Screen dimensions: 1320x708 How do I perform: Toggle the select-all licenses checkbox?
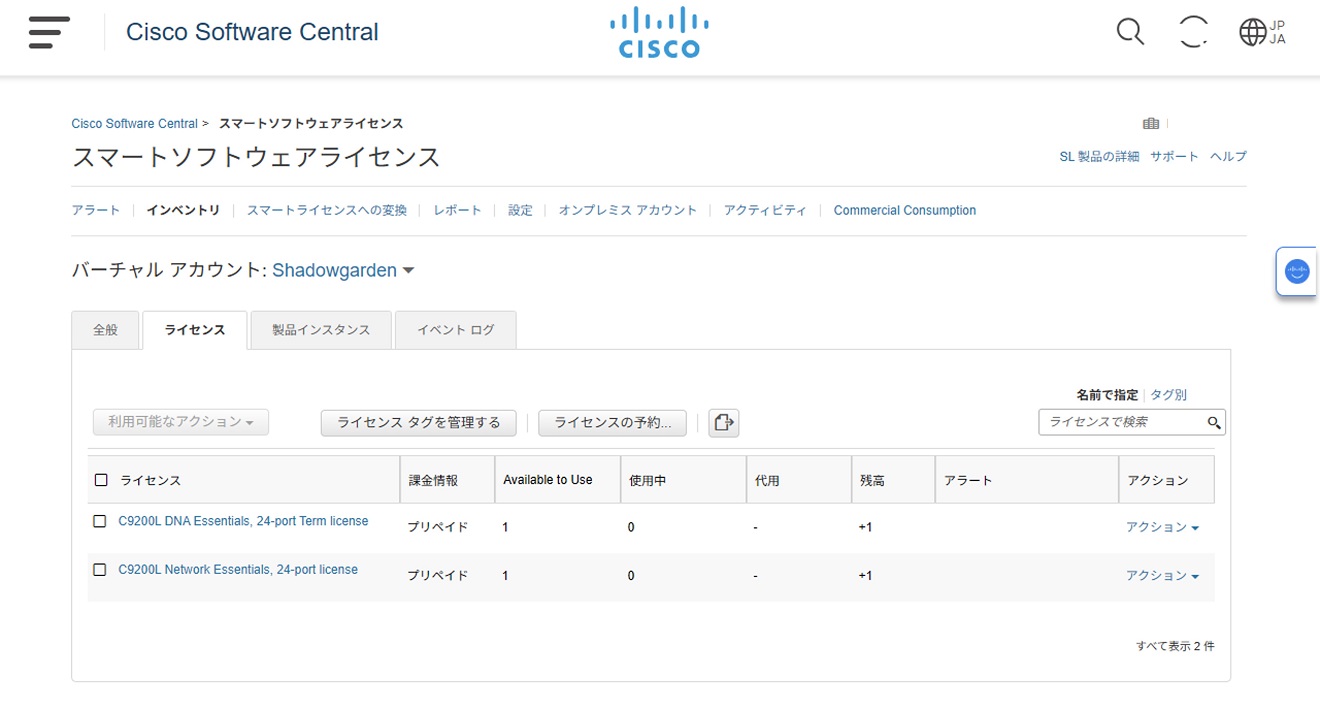pos(101,480)
